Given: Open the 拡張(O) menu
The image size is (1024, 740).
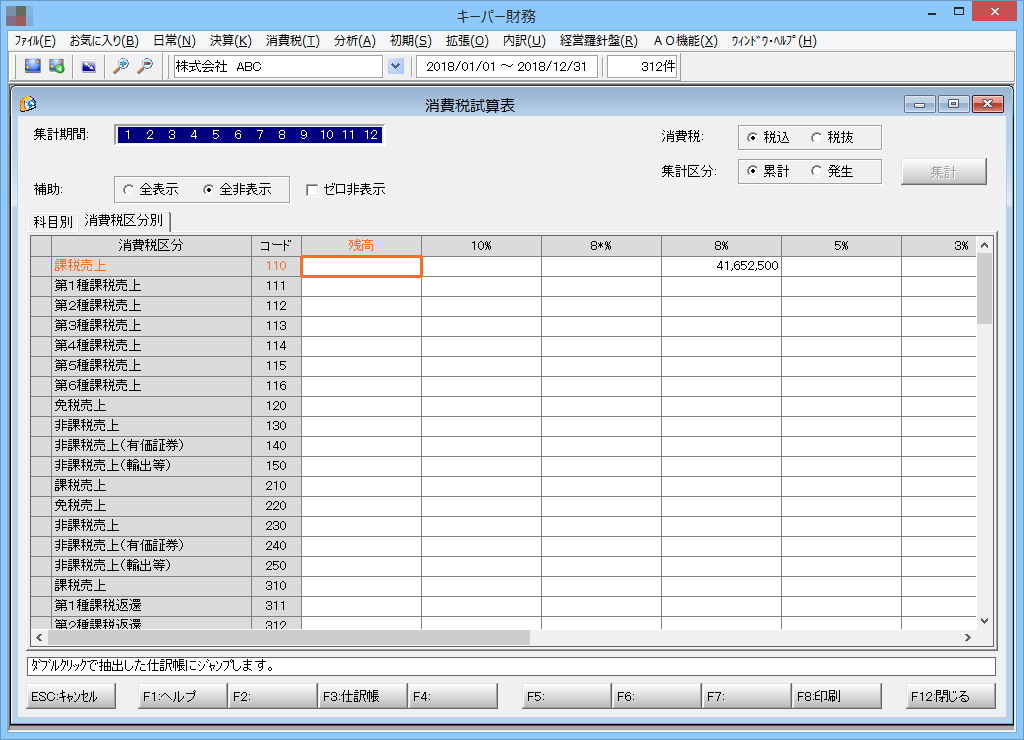Looking at the screenshot, I should pyautogui.click(x=467, y=40).
